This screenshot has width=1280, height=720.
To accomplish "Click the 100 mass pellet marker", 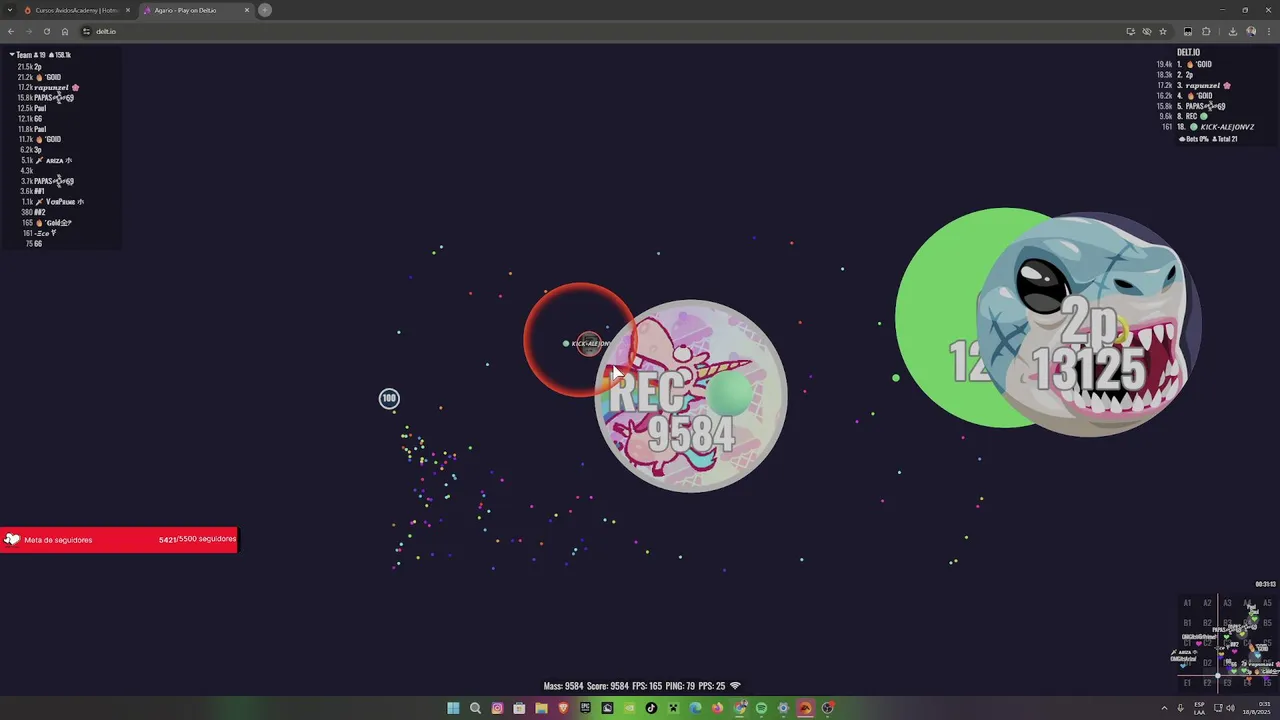I will pyautogui.click(x=389, y=399).
